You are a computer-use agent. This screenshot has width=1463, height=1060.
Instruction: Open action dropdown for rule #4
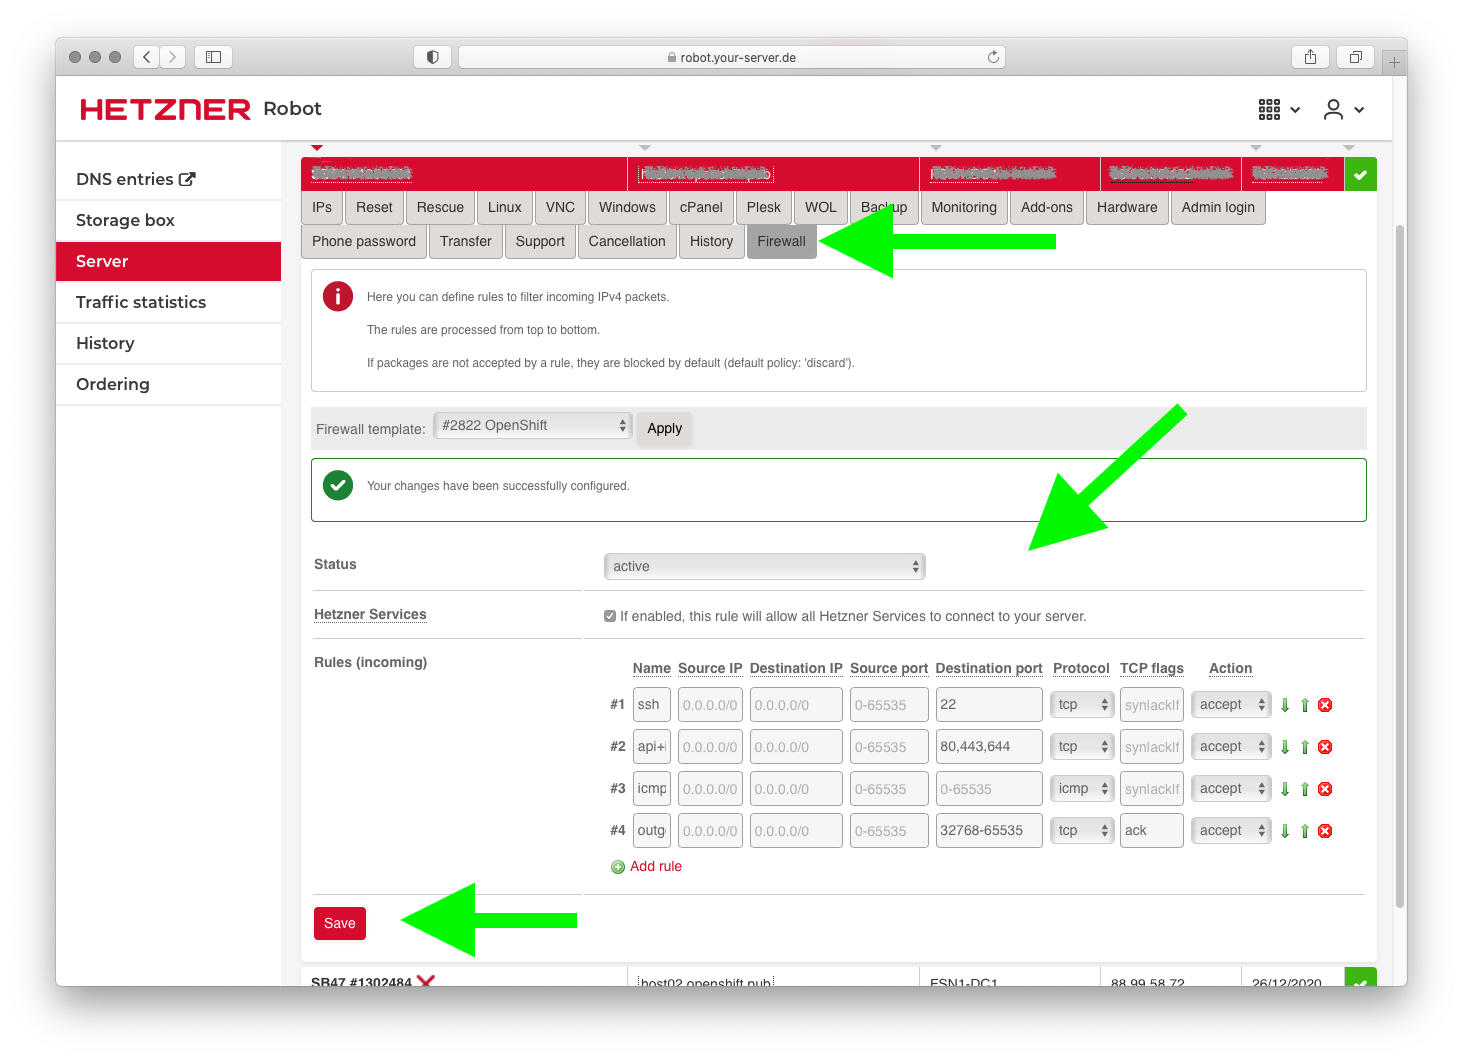pos(1231,831)
